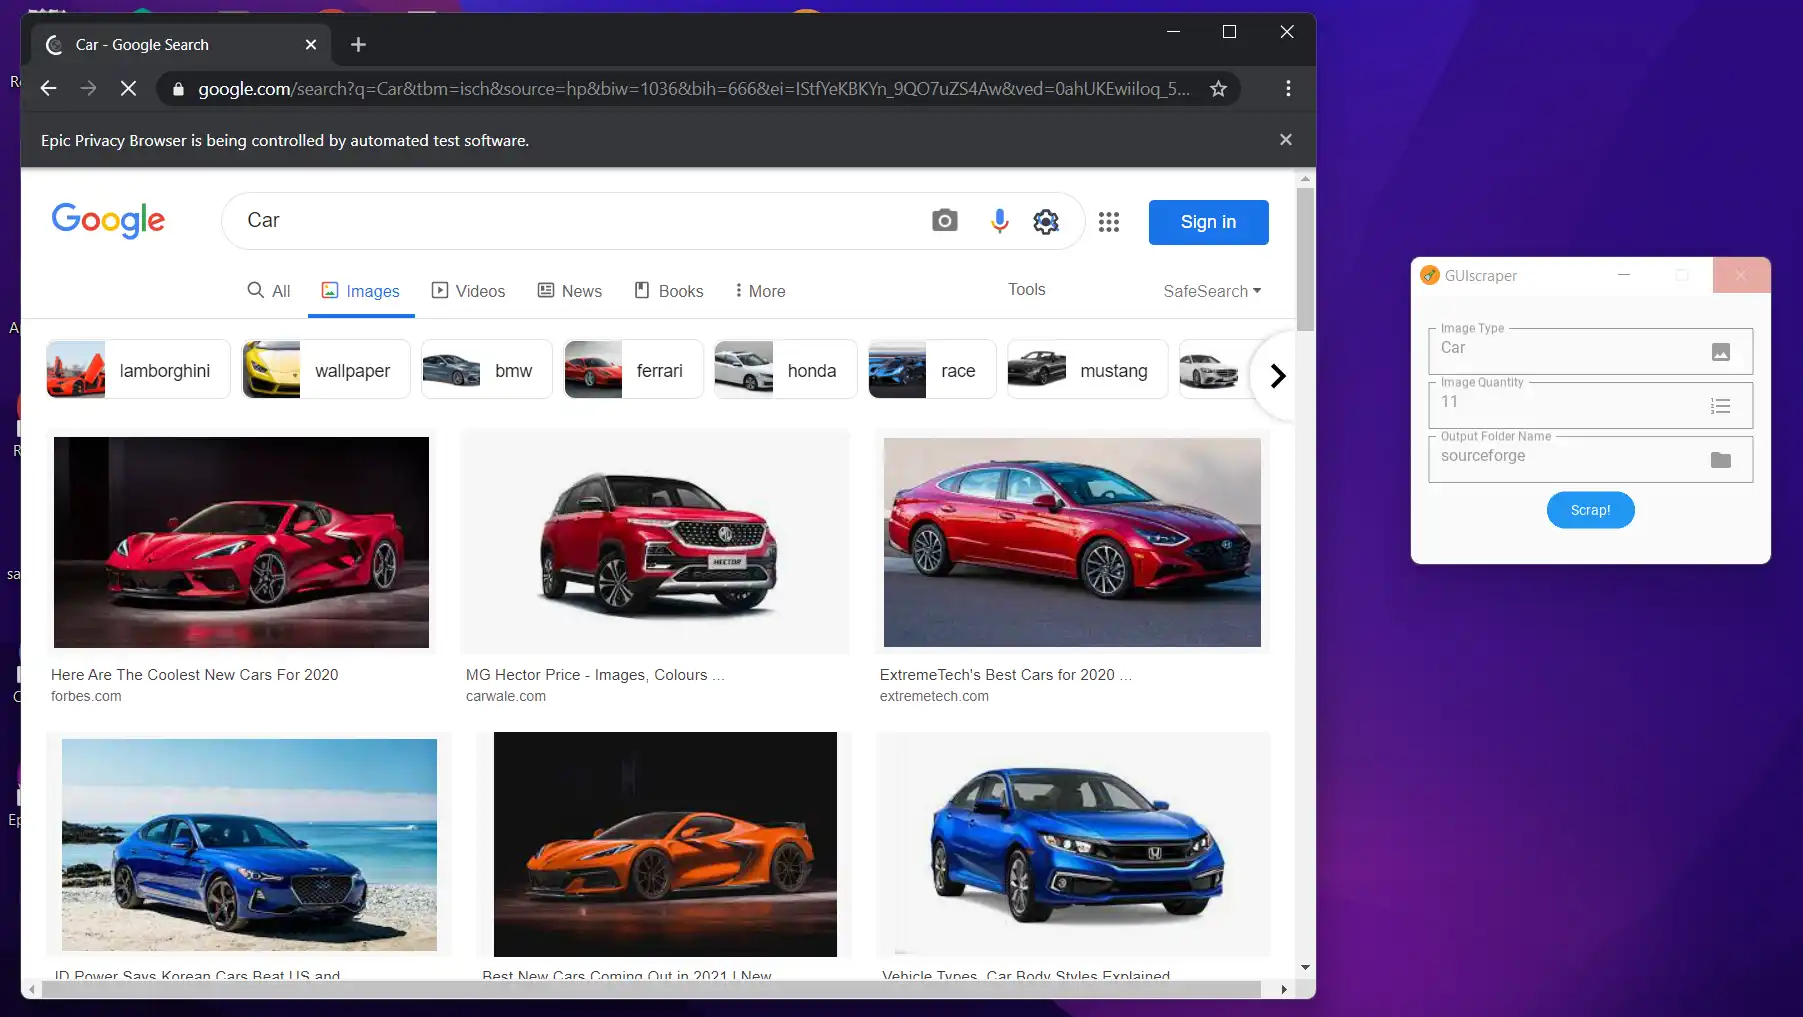Open the orange Corvette image

point(665,845)
